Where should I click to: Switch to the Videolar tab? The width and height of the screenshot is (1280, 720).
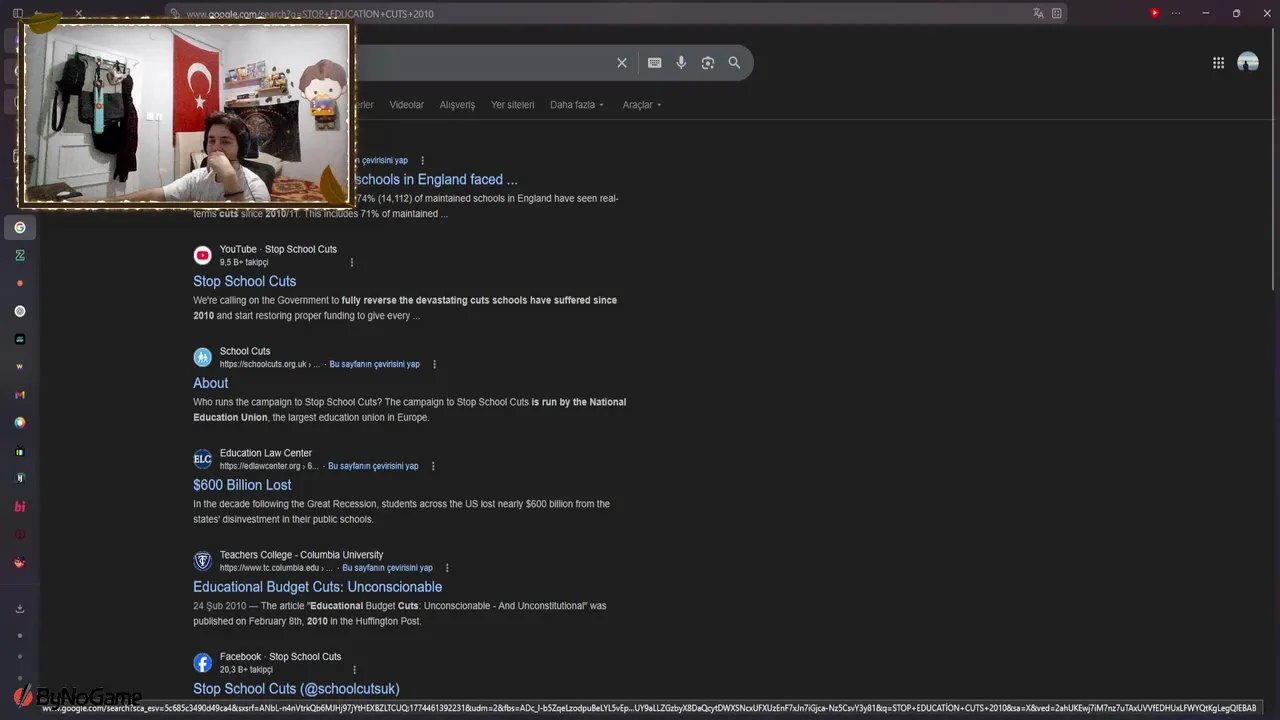tap(406, 105)
